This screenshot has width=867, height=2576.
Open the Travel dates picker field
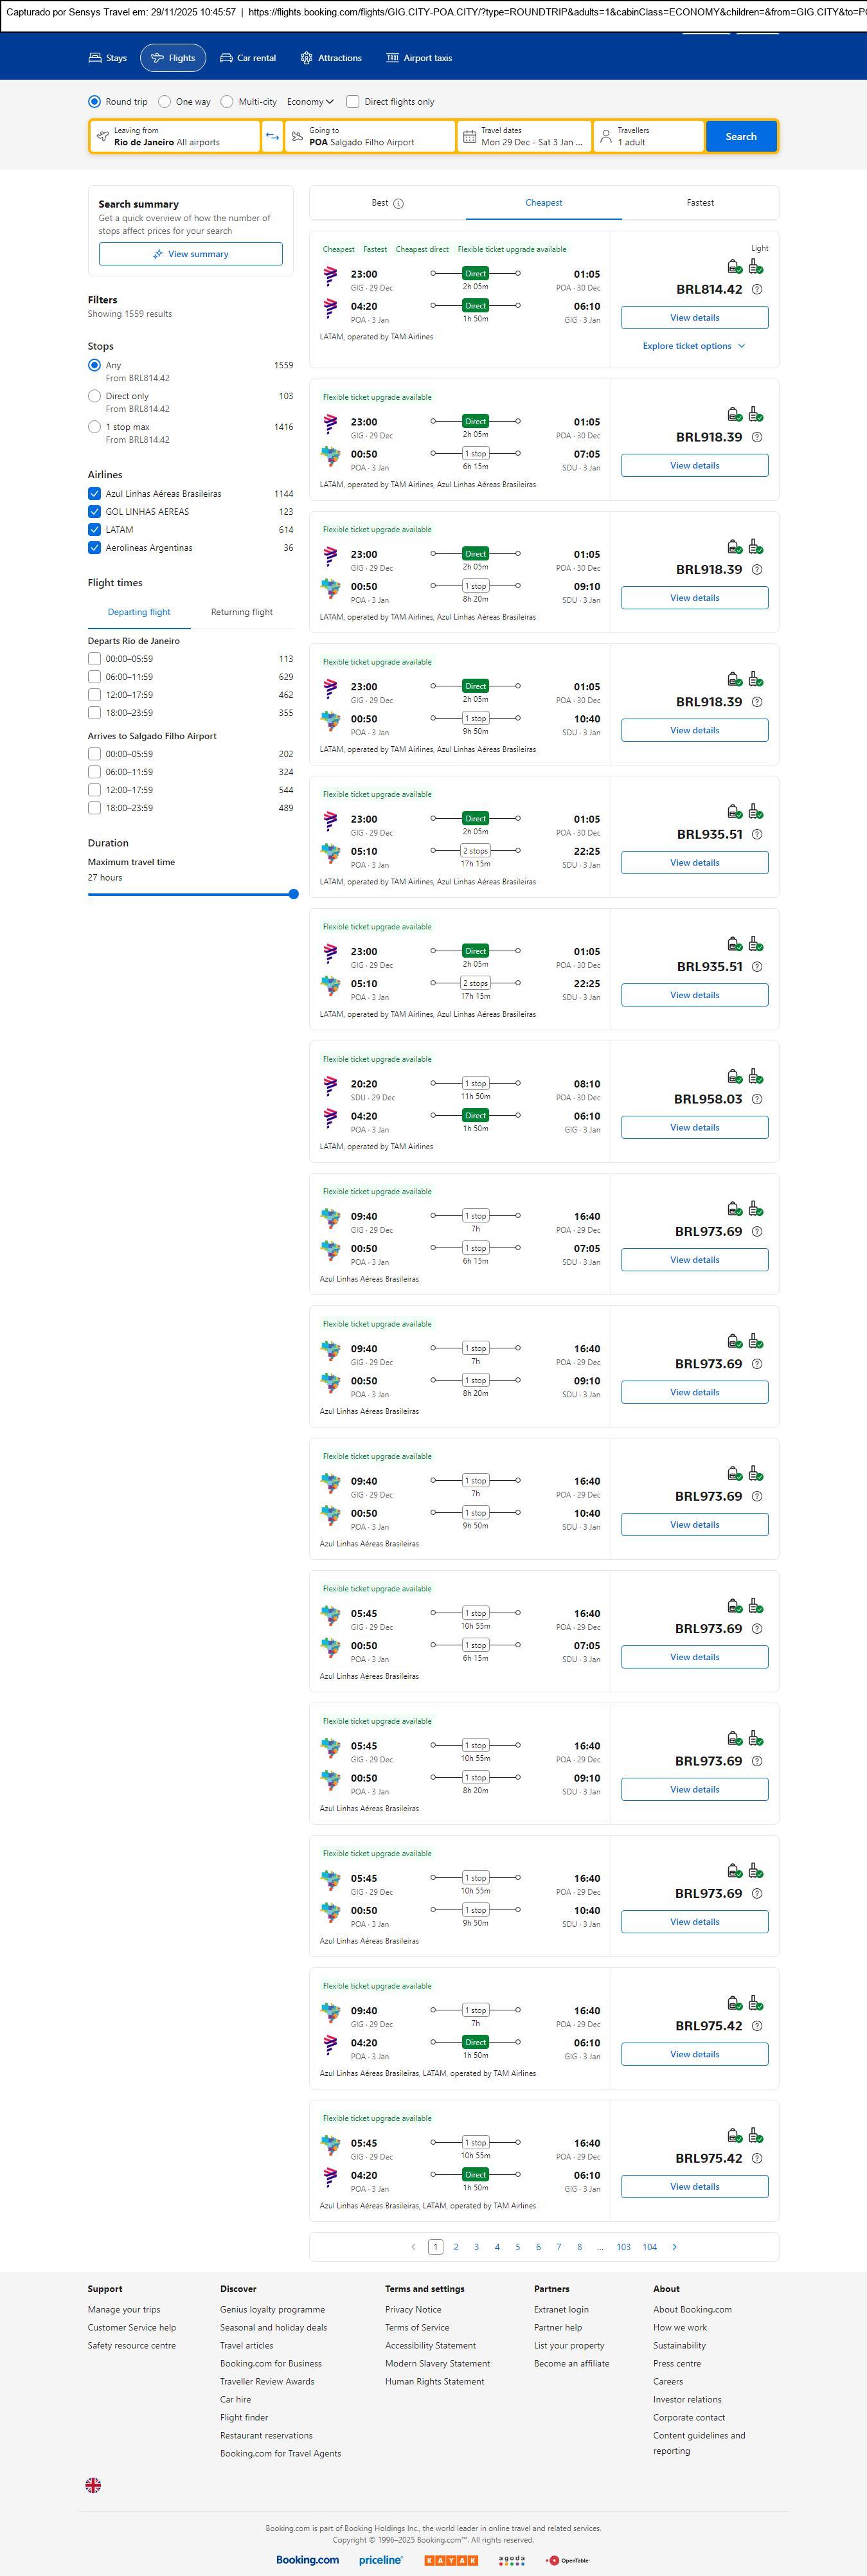tap(524, 136)
